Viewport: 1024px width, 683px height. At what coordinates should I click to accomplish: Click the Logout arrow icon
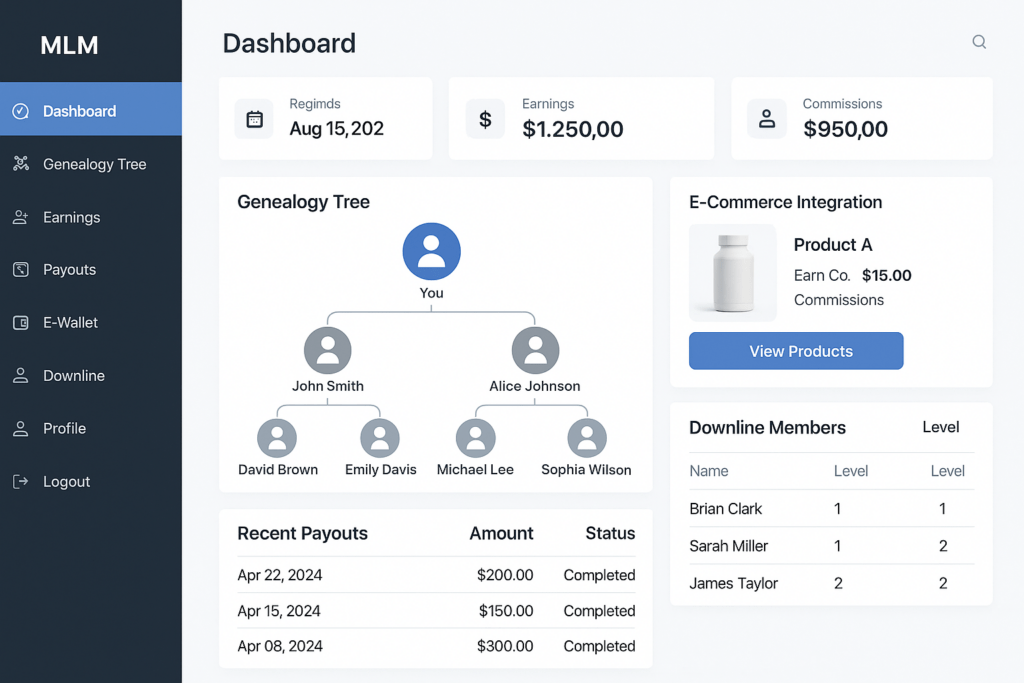pyautogui.click(x=20, y=482)
